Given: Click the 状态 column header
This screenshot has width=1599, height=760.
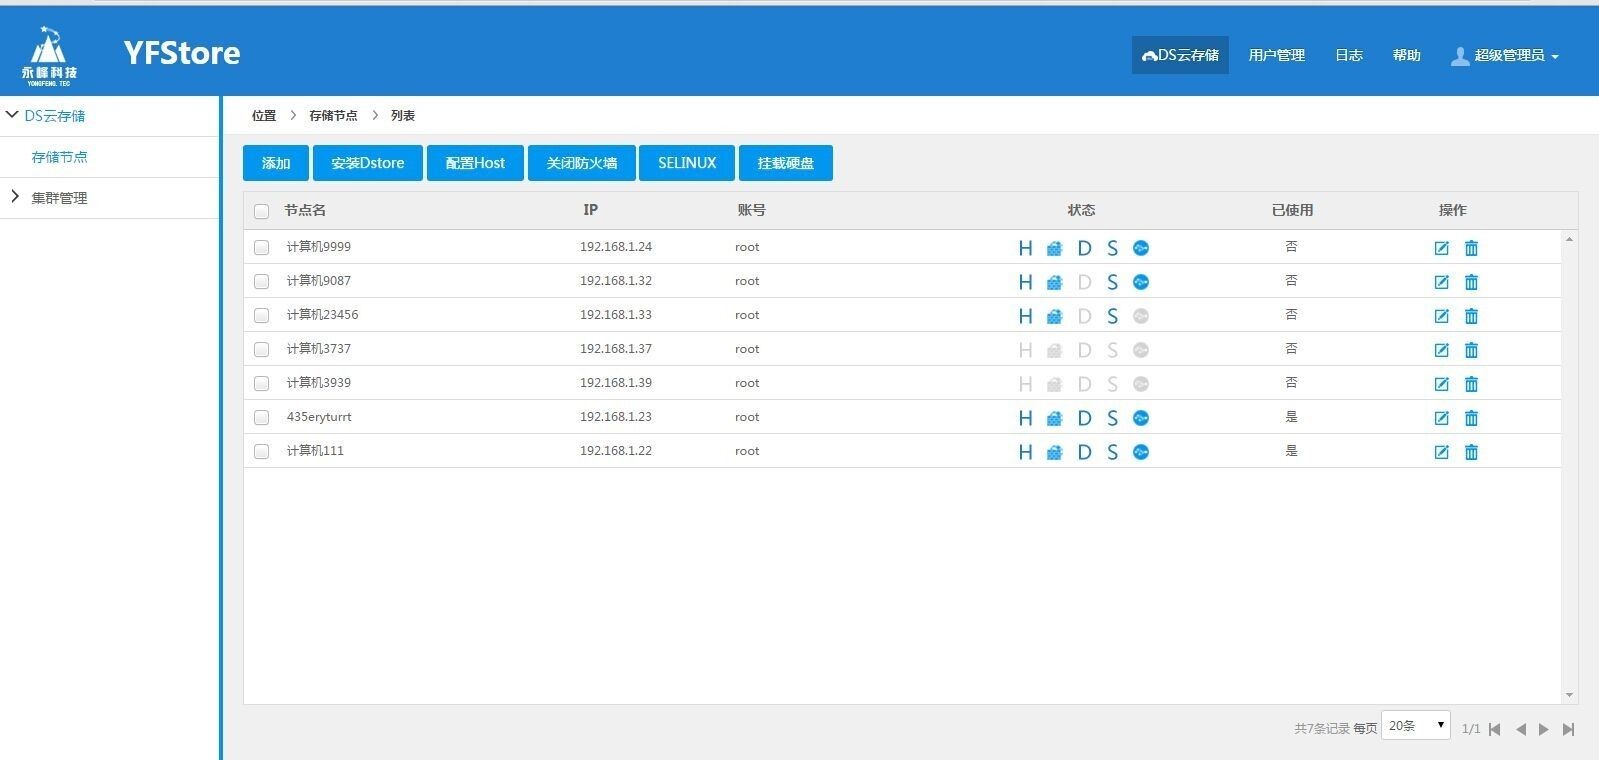Looking at the screenshot, I should tap(1081, 210).
